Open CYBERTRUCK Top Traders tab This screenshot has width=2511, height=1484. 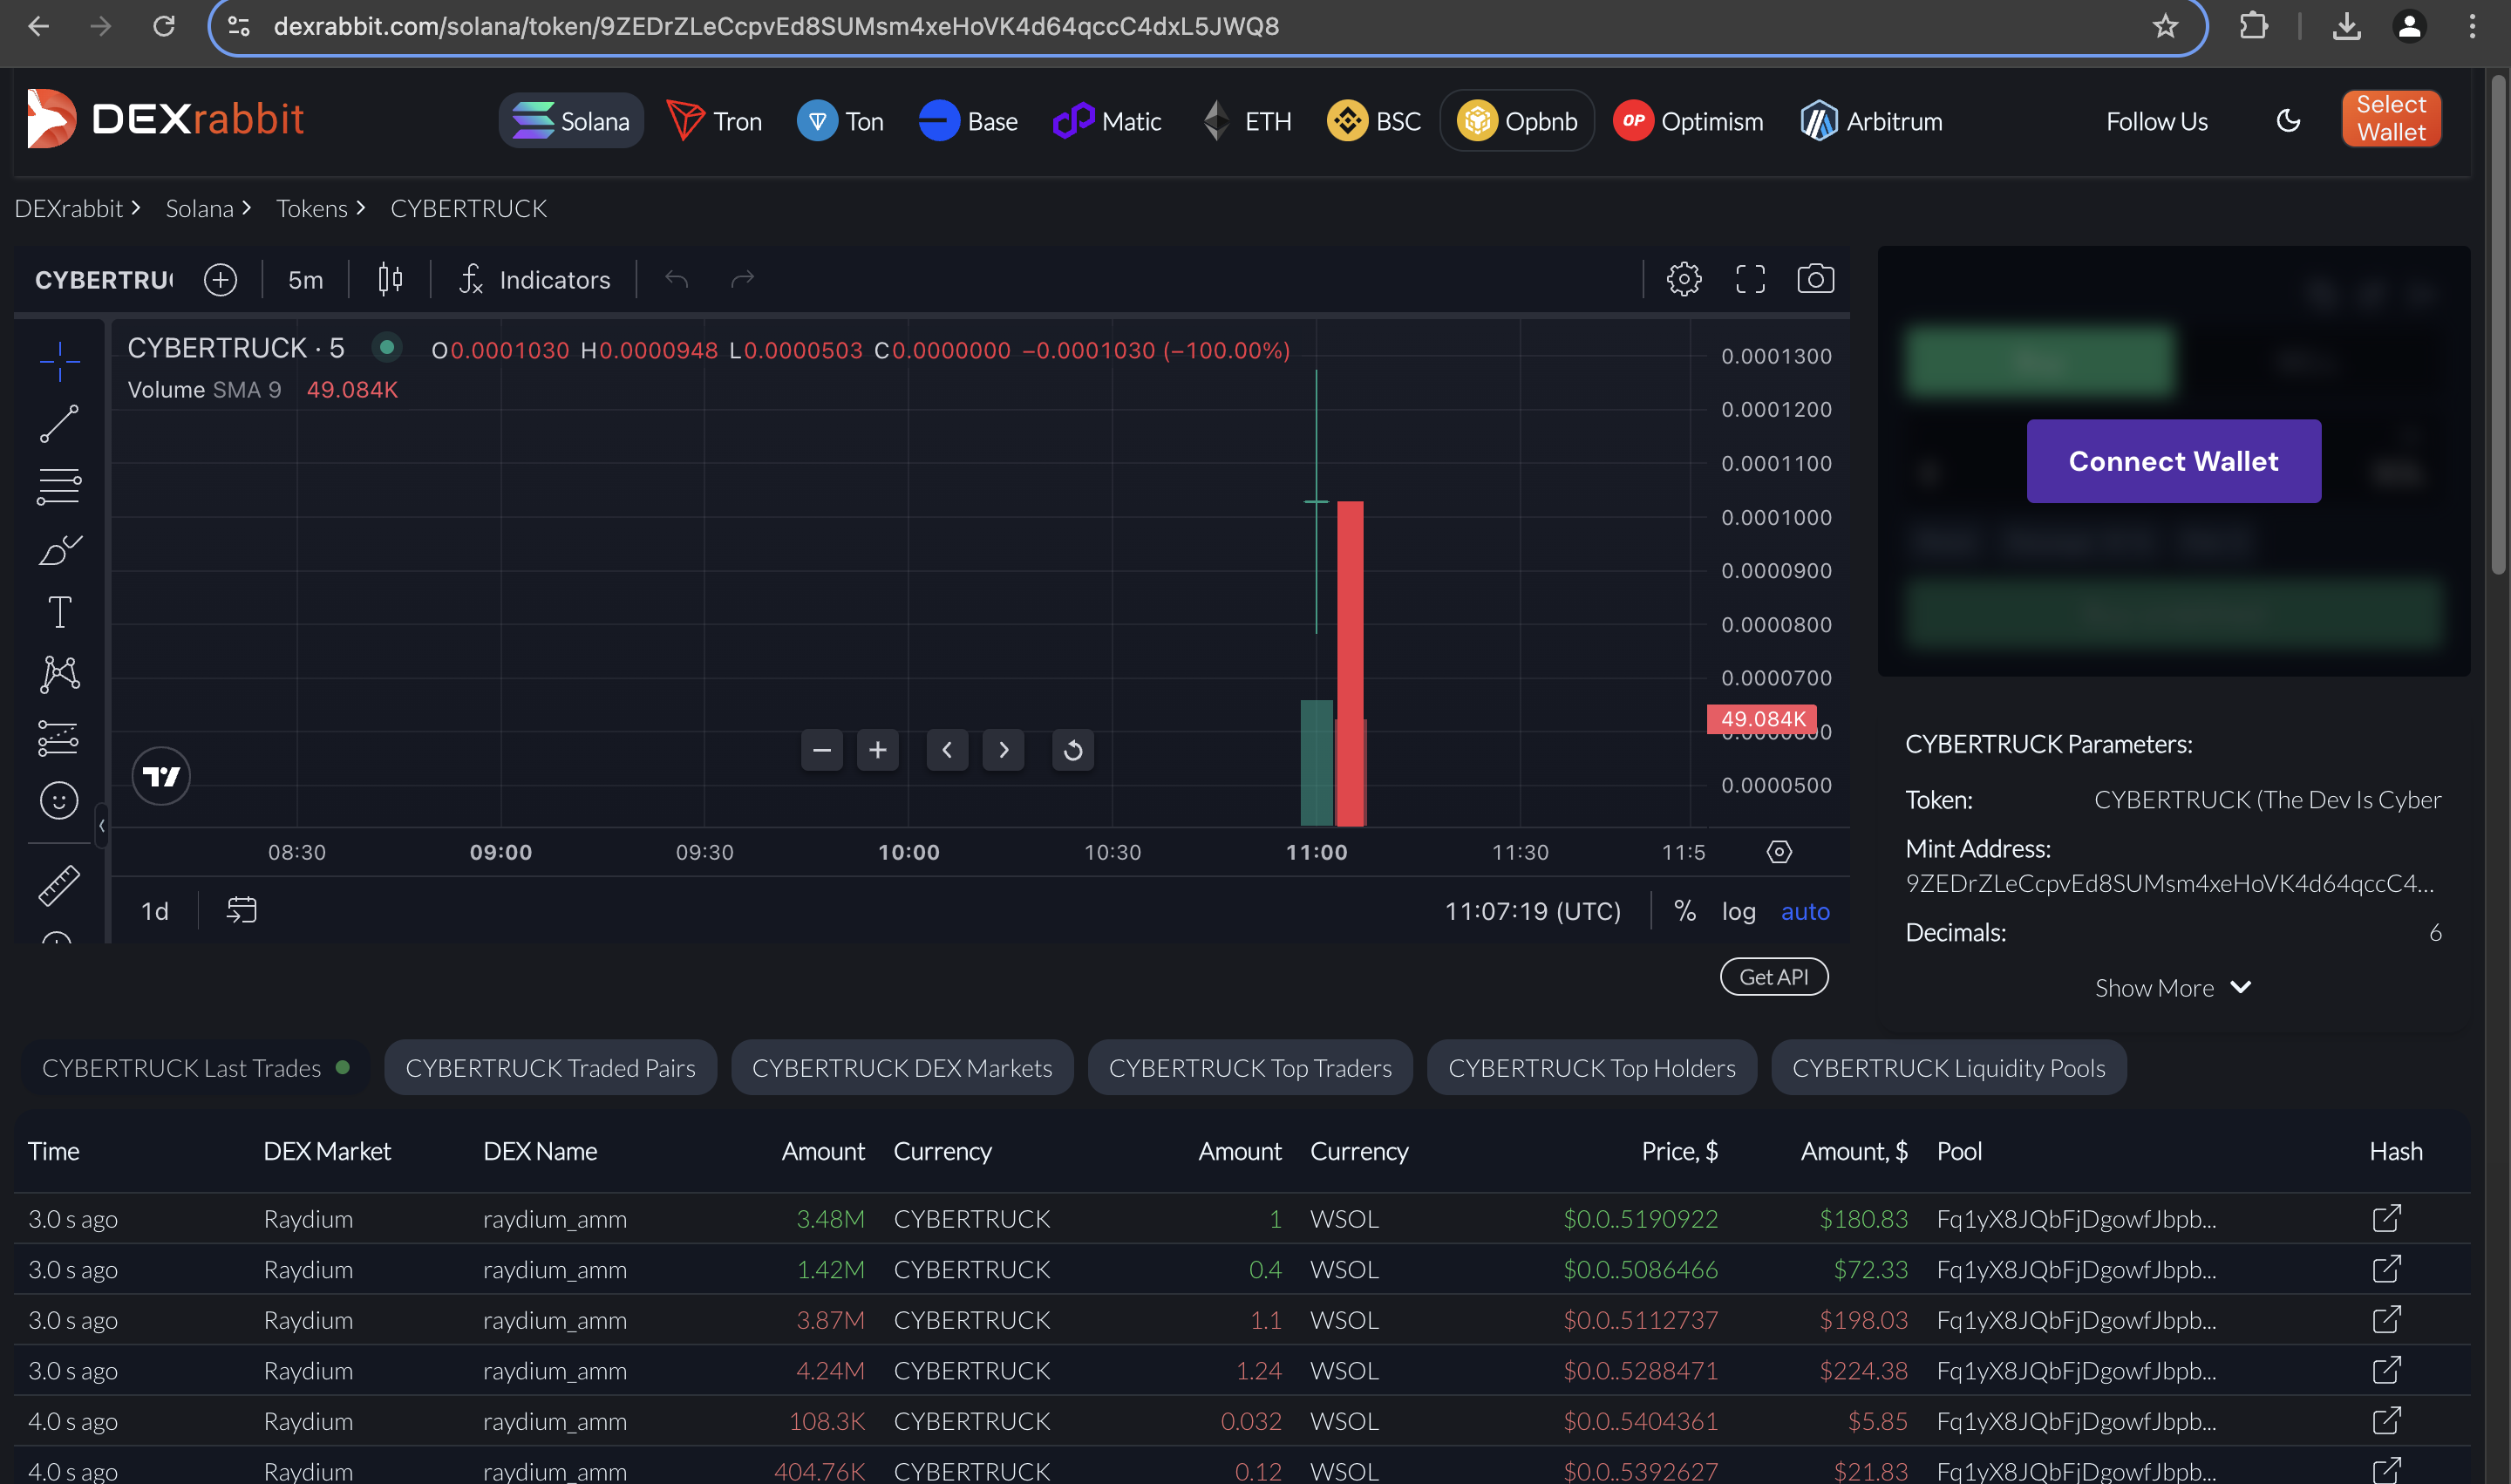tap(1250, 1068)
